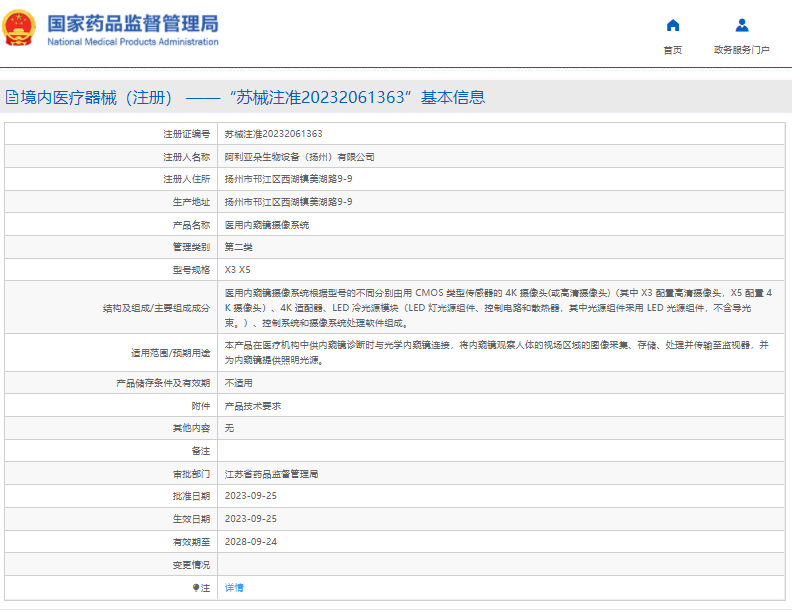
Task: Click the 型号规格 row label
Action: (x=191, y=270)
